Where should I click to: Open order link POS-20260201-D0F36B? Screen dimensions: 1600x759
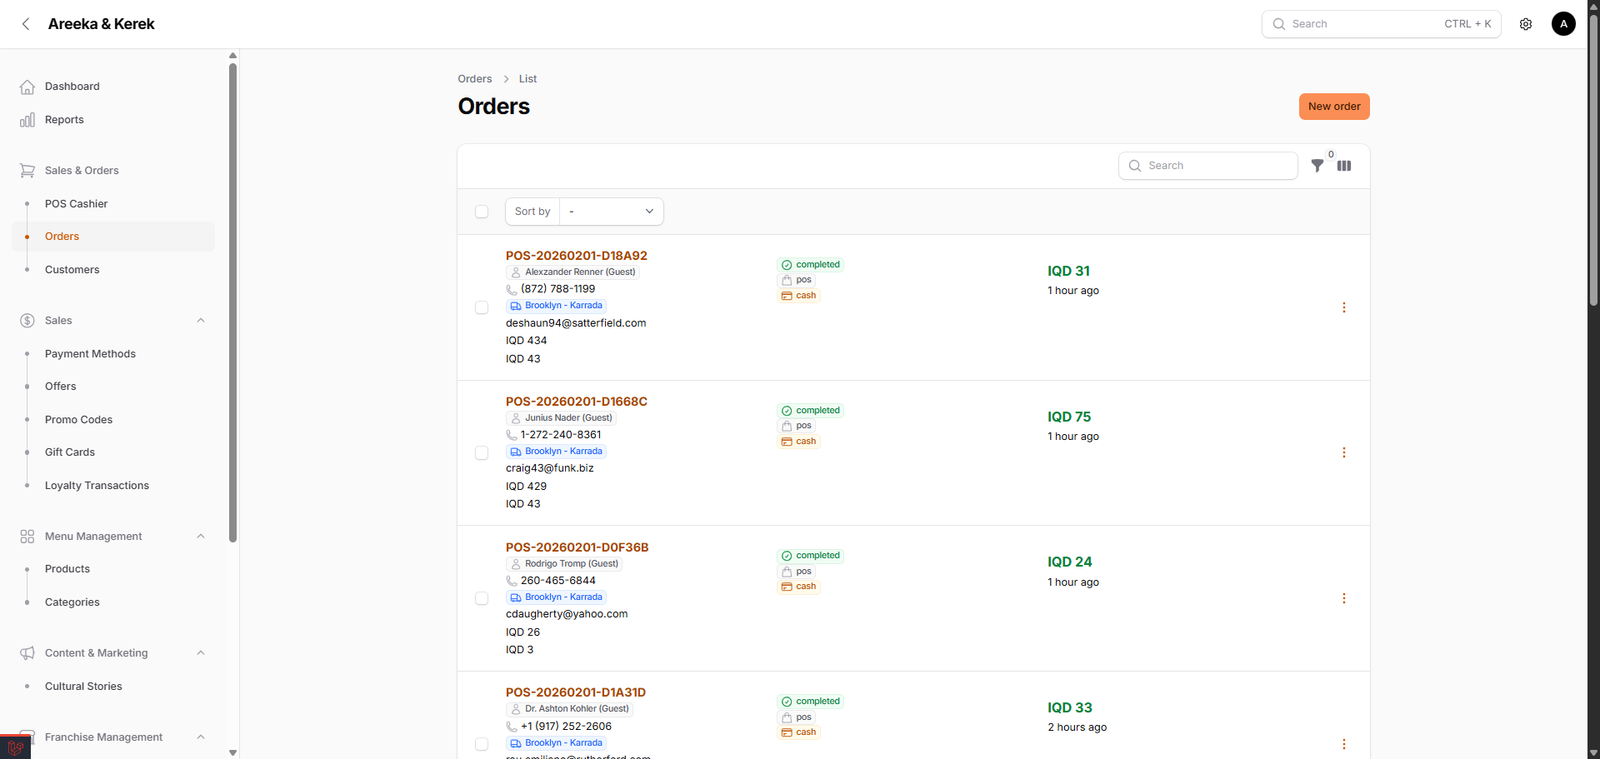pyautogui.click(x=577, y=548)
